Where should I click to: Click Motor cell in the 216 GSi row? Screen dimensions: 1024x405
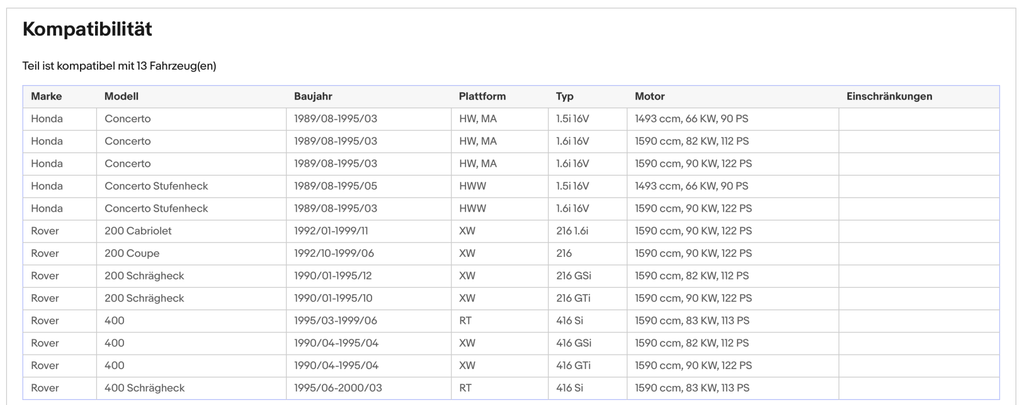click(692, 276)
